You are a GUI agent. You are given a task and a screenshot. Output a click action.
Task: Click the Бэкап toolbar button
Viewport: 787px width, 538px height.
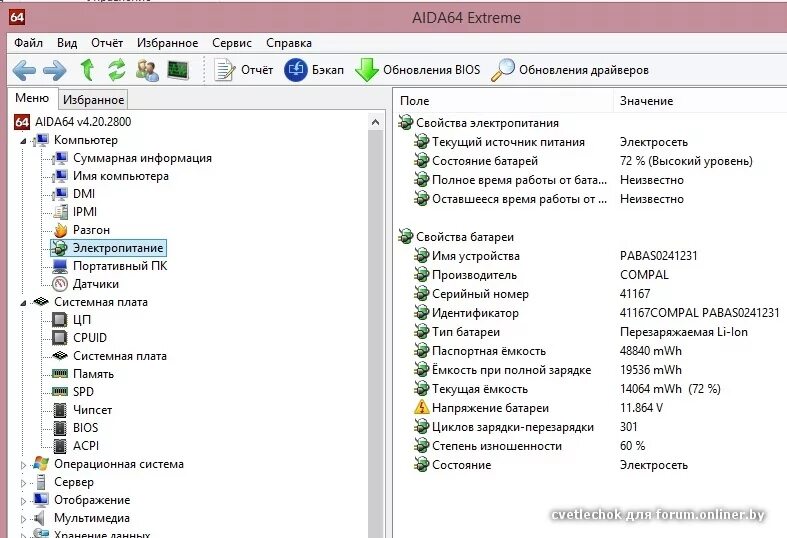pos(314,70)
